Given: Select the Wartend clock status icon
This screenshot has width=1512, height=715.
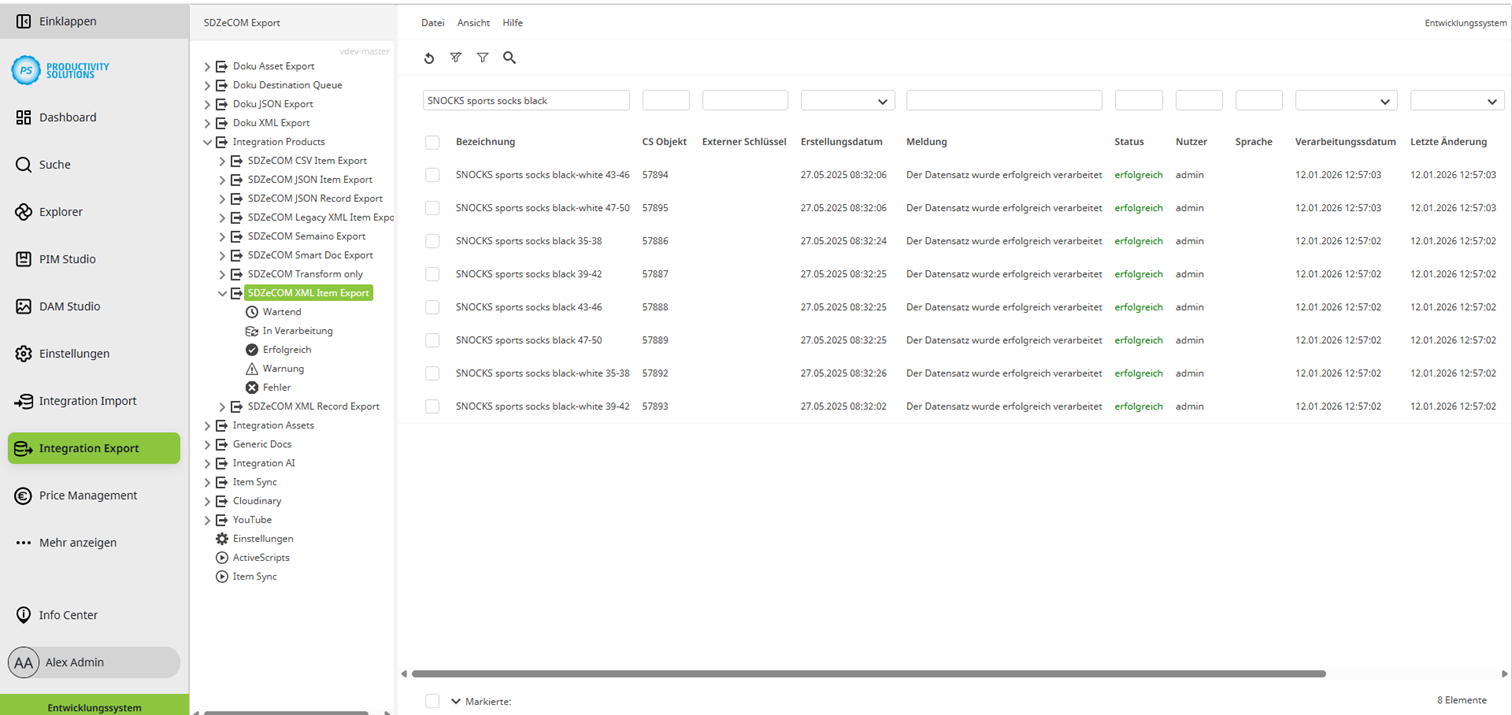Looking at the screenshot, I should point(251,311).
